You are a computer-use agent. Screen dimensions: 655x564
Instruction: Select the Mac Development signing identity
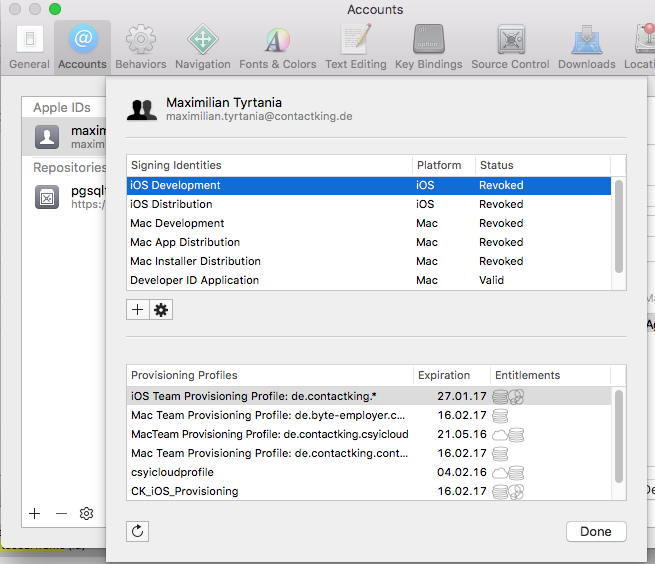click(x=369, y=223)
